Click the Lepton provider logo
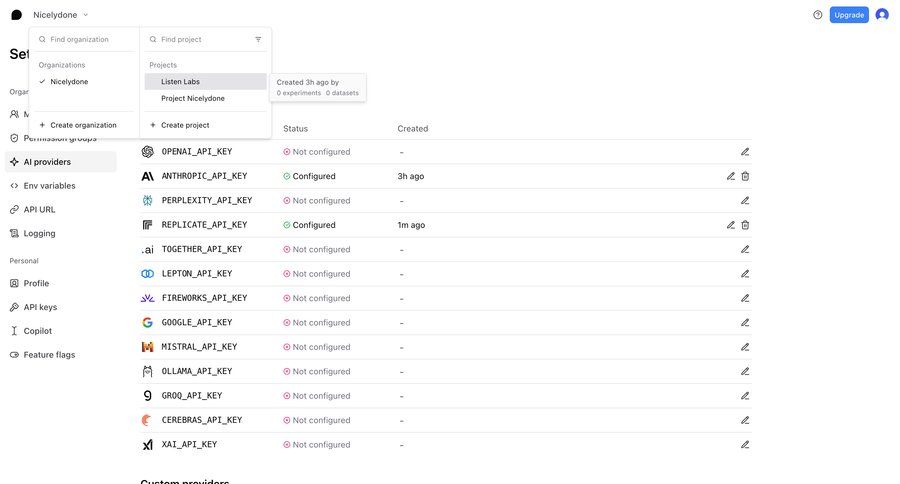The width and height of the screenshot is (900, 484). point(148,274)
